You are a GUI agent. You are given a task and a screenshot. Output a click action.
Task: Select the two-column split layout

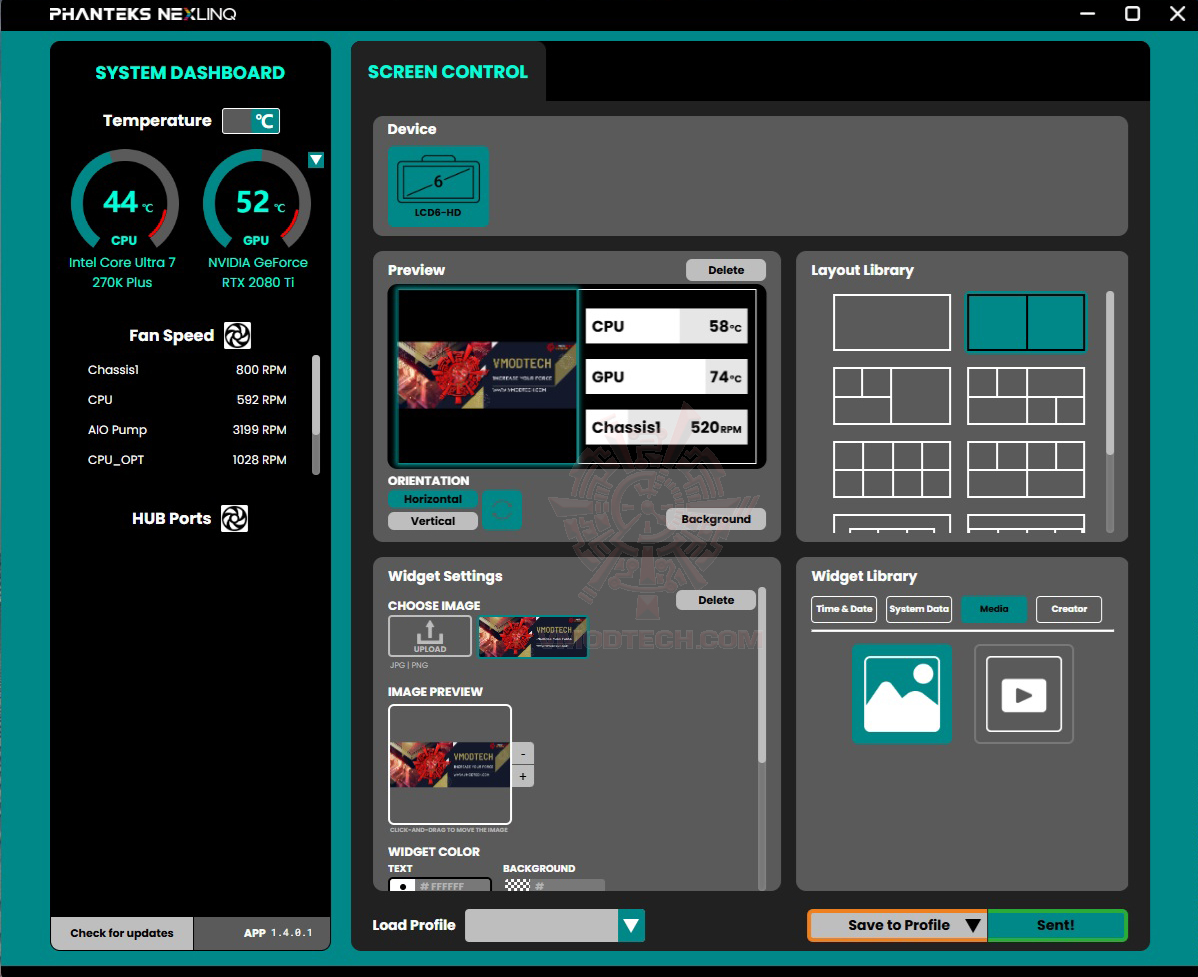pyautogui.click(x=1025, y=322)
